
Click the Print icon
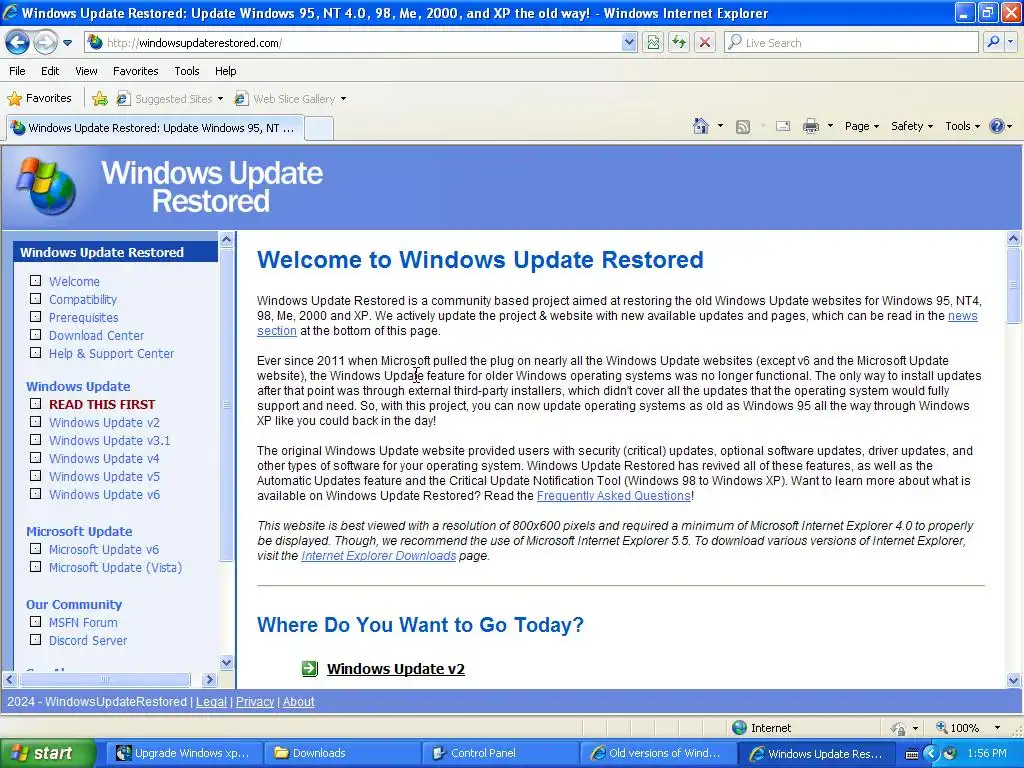[810, 126]
